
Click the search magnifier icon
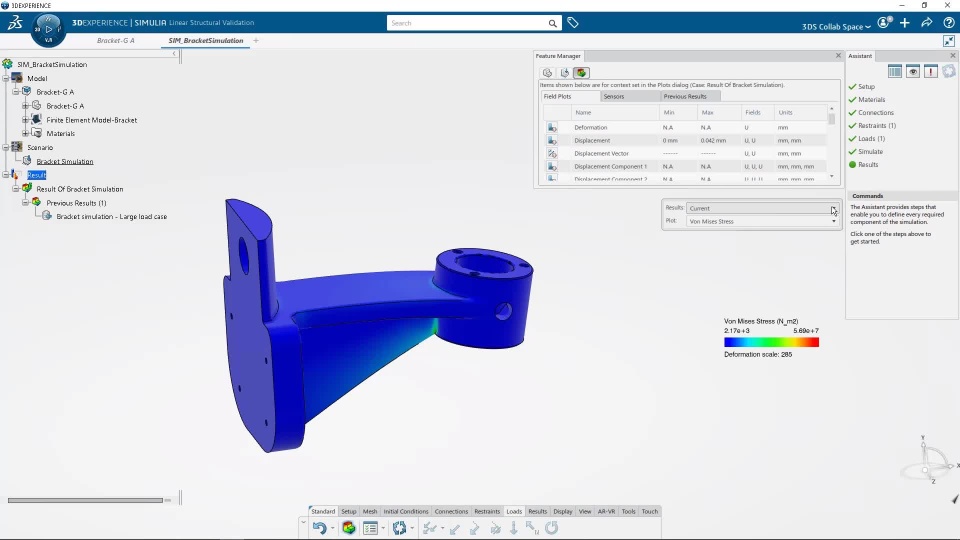552,23
